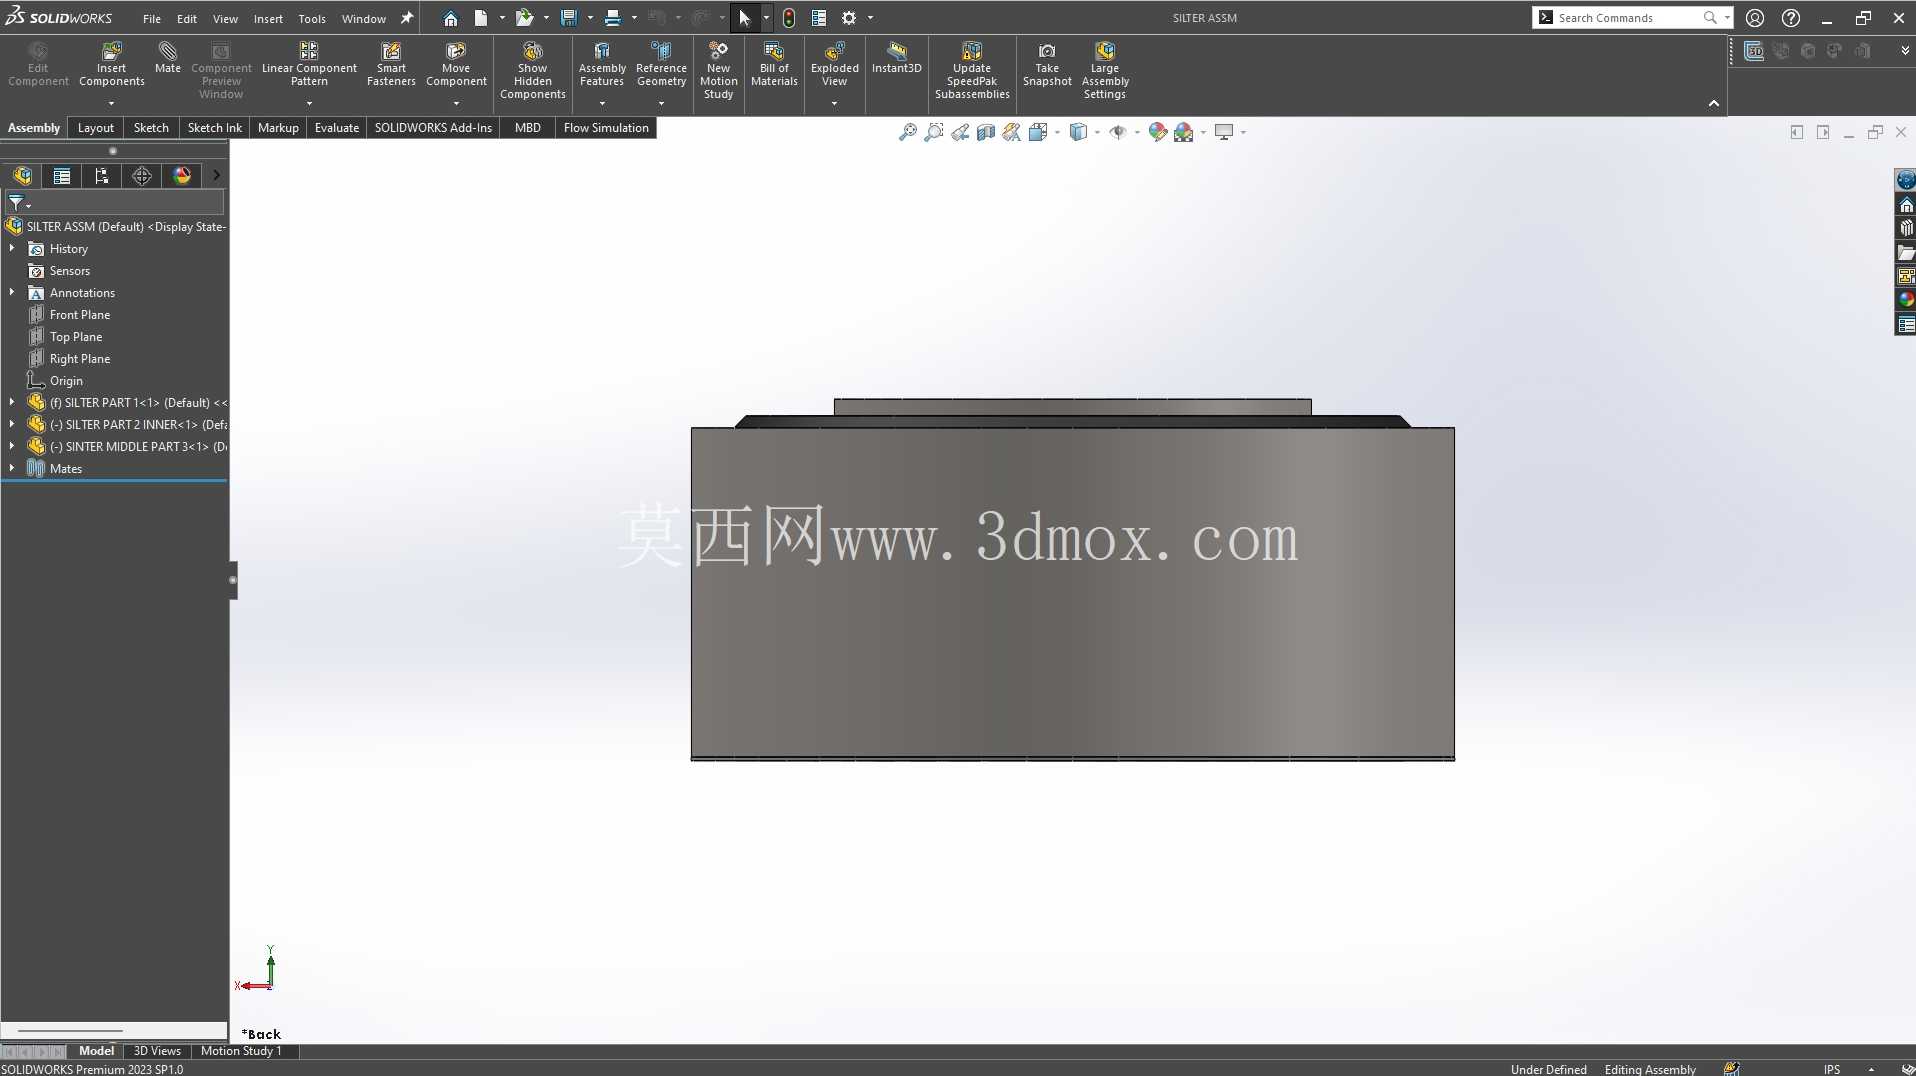Screen dimensions: 1916x1076
Task: Click Show Hidden Components
Action: tap(533, 71)
